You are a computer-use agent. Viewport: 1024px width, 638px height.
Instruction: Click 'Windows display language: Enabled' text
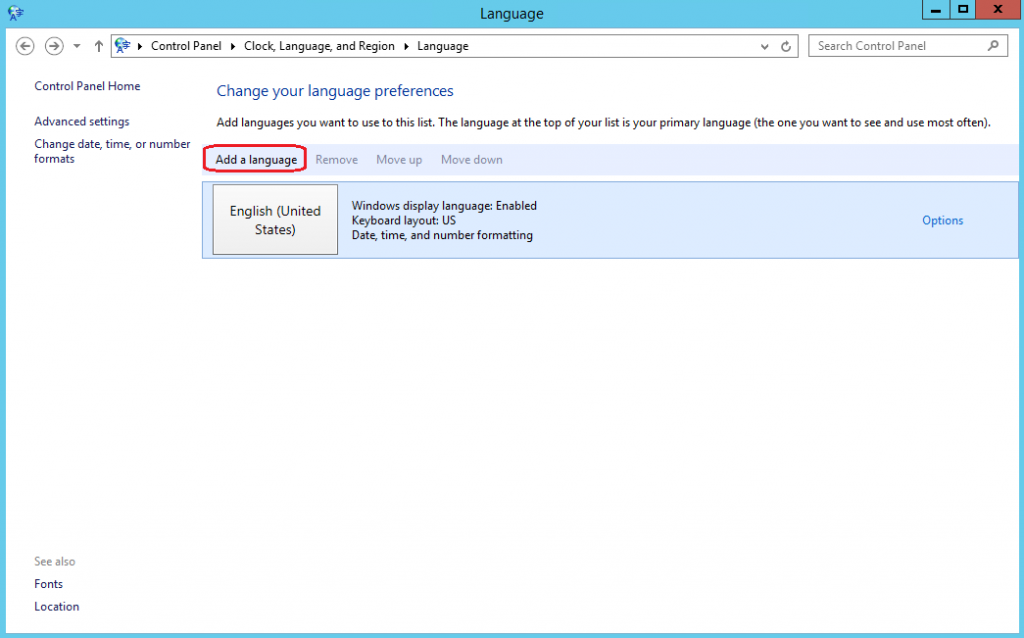point(444,206)
